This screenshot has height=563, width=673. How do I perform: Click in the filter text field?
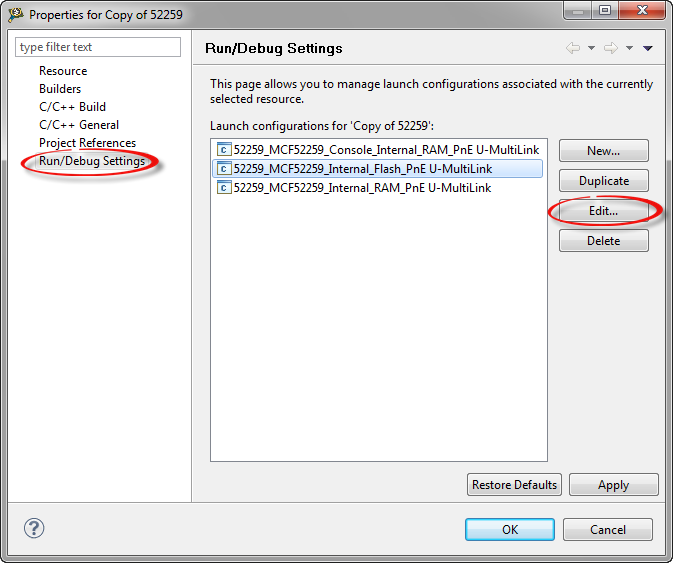tap(98, 47)
